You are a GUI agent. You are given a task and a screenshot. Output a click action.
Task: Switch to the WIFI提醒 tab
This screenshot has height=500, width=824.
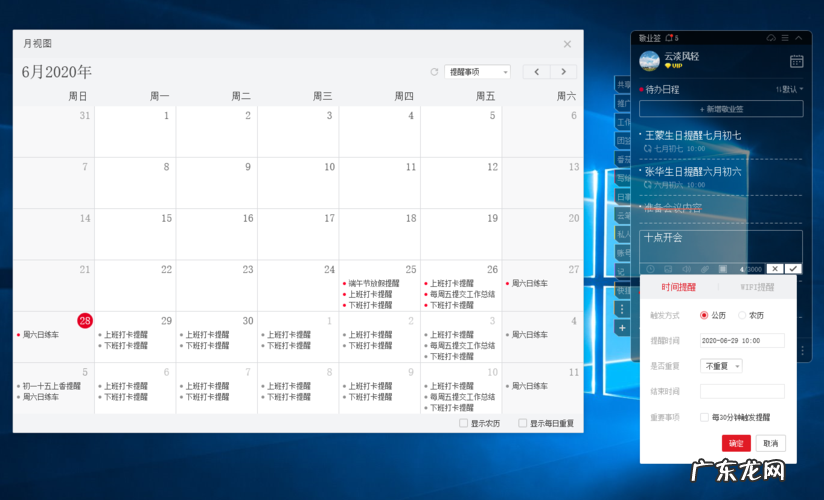click(757, 287)
